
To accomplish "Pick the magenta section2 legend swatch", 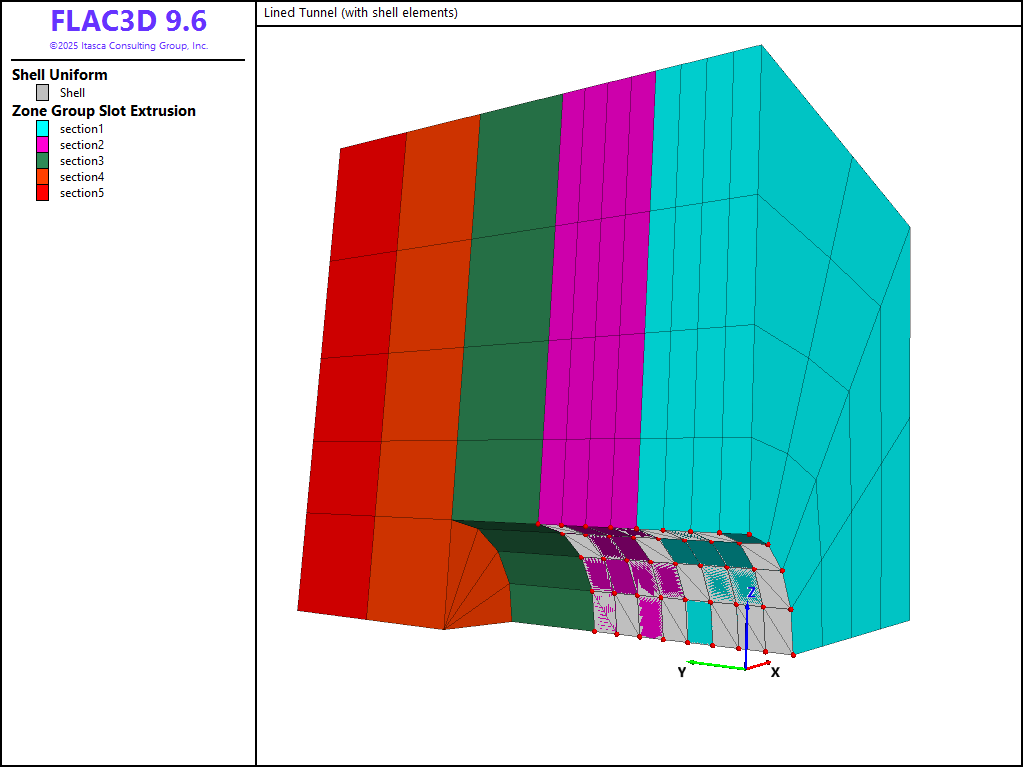I will pos(42,145).
